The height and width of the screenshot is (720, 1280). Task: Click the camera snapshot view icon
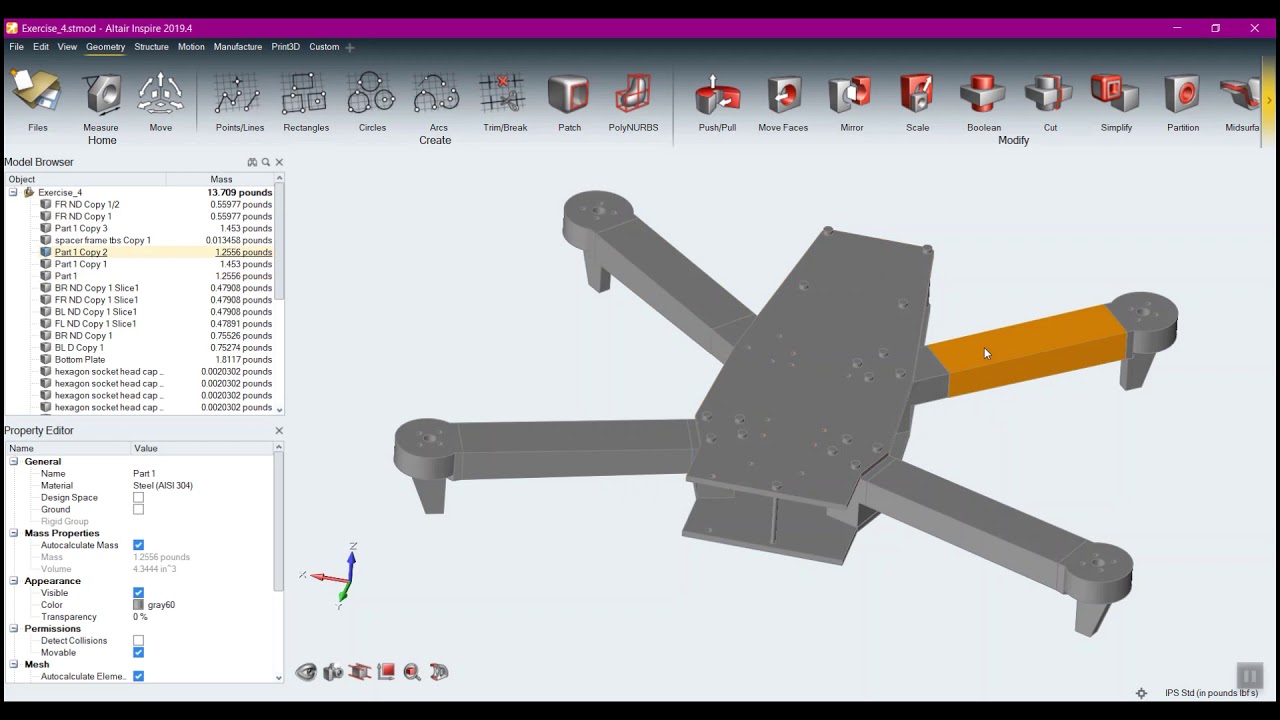(333, 672)
